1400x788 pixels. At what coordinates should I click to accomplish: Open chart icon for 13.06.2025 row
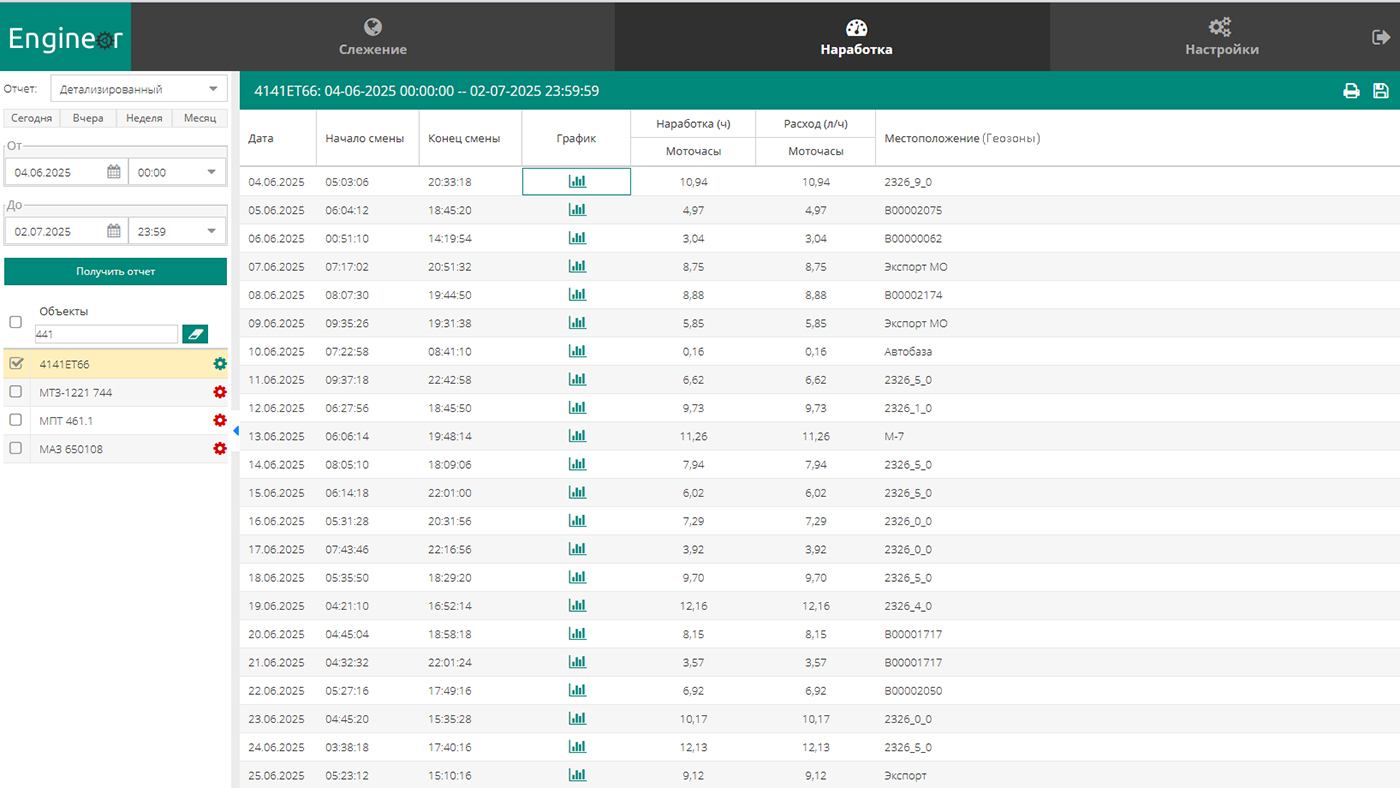click(x=577, y=436)
